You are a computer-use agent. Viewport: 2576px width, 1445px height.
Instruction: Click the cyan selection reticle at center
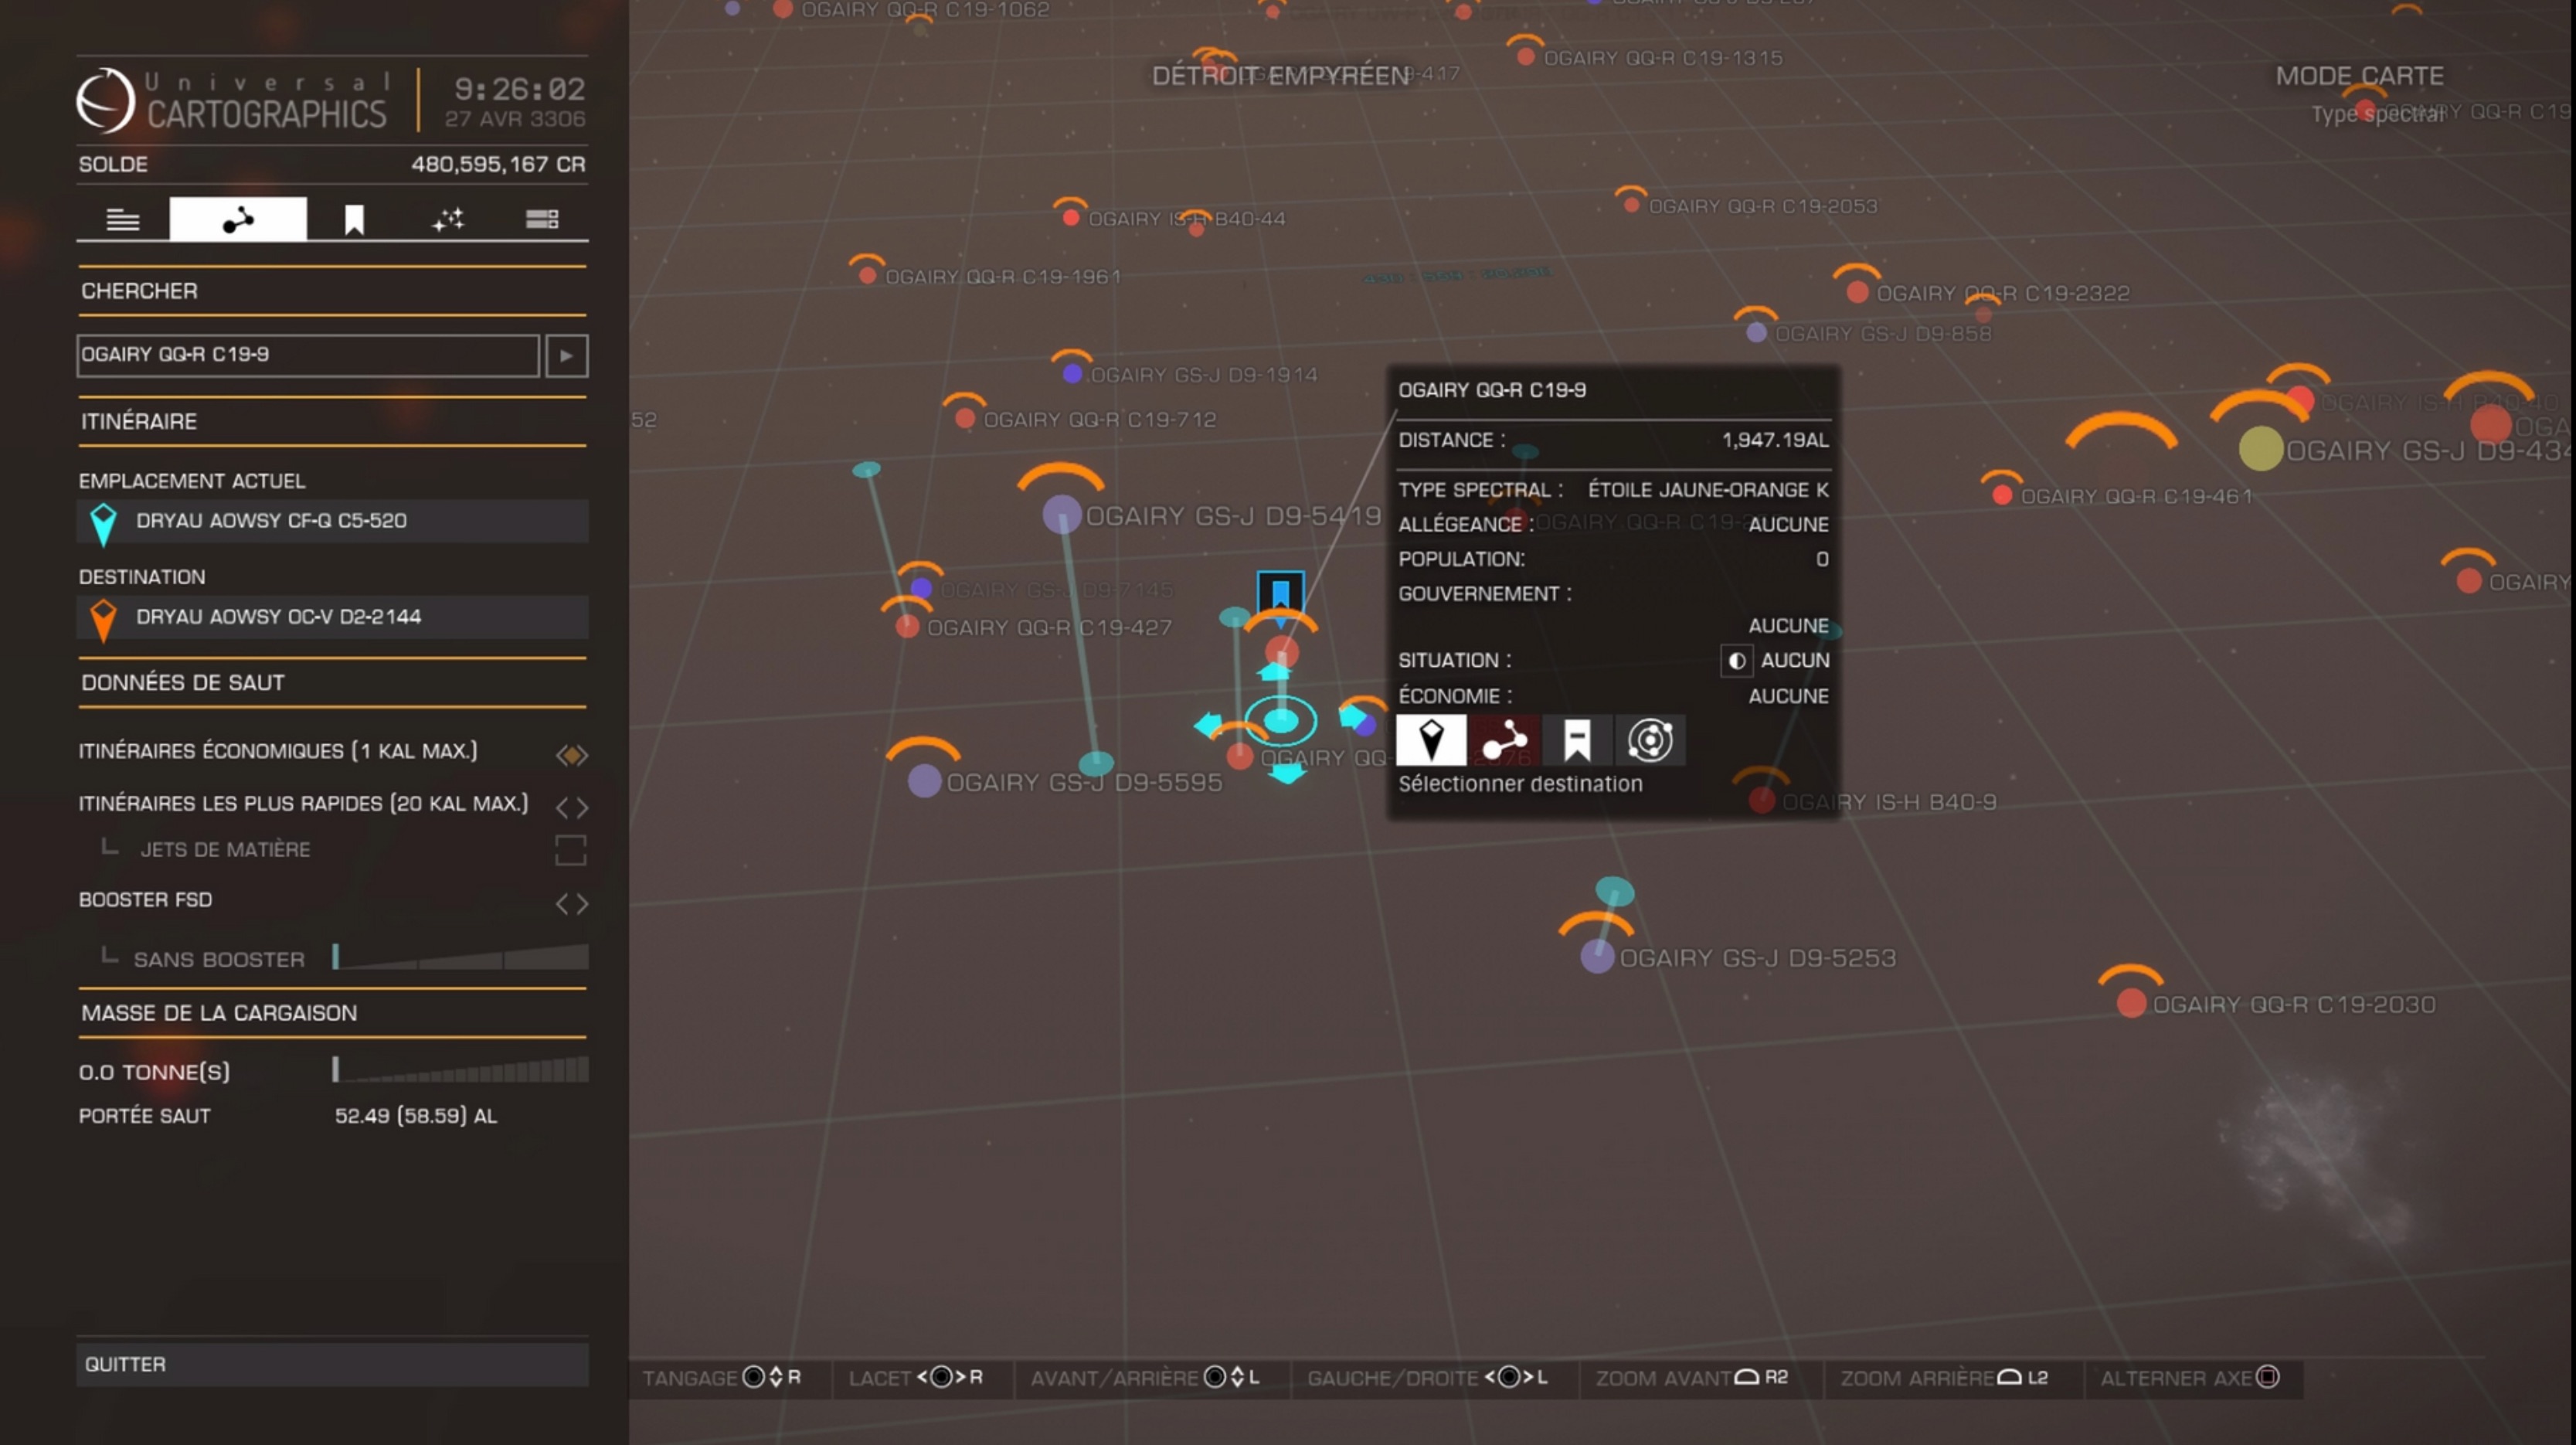pos(1281,720)
